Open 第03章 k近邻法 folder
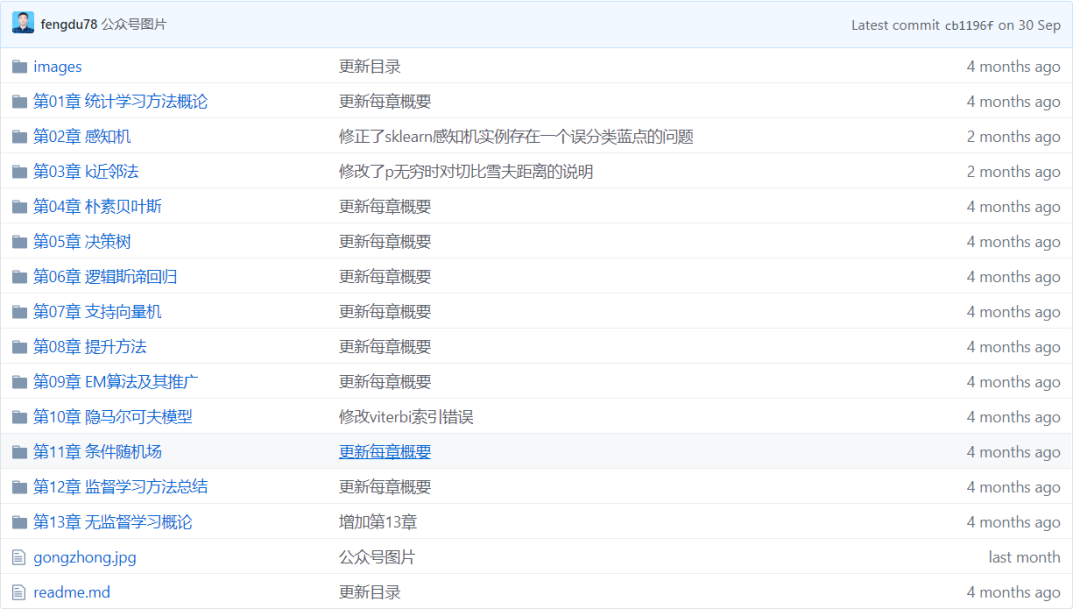Screen dimensions: 1080x616 click(x=85, y=172)
